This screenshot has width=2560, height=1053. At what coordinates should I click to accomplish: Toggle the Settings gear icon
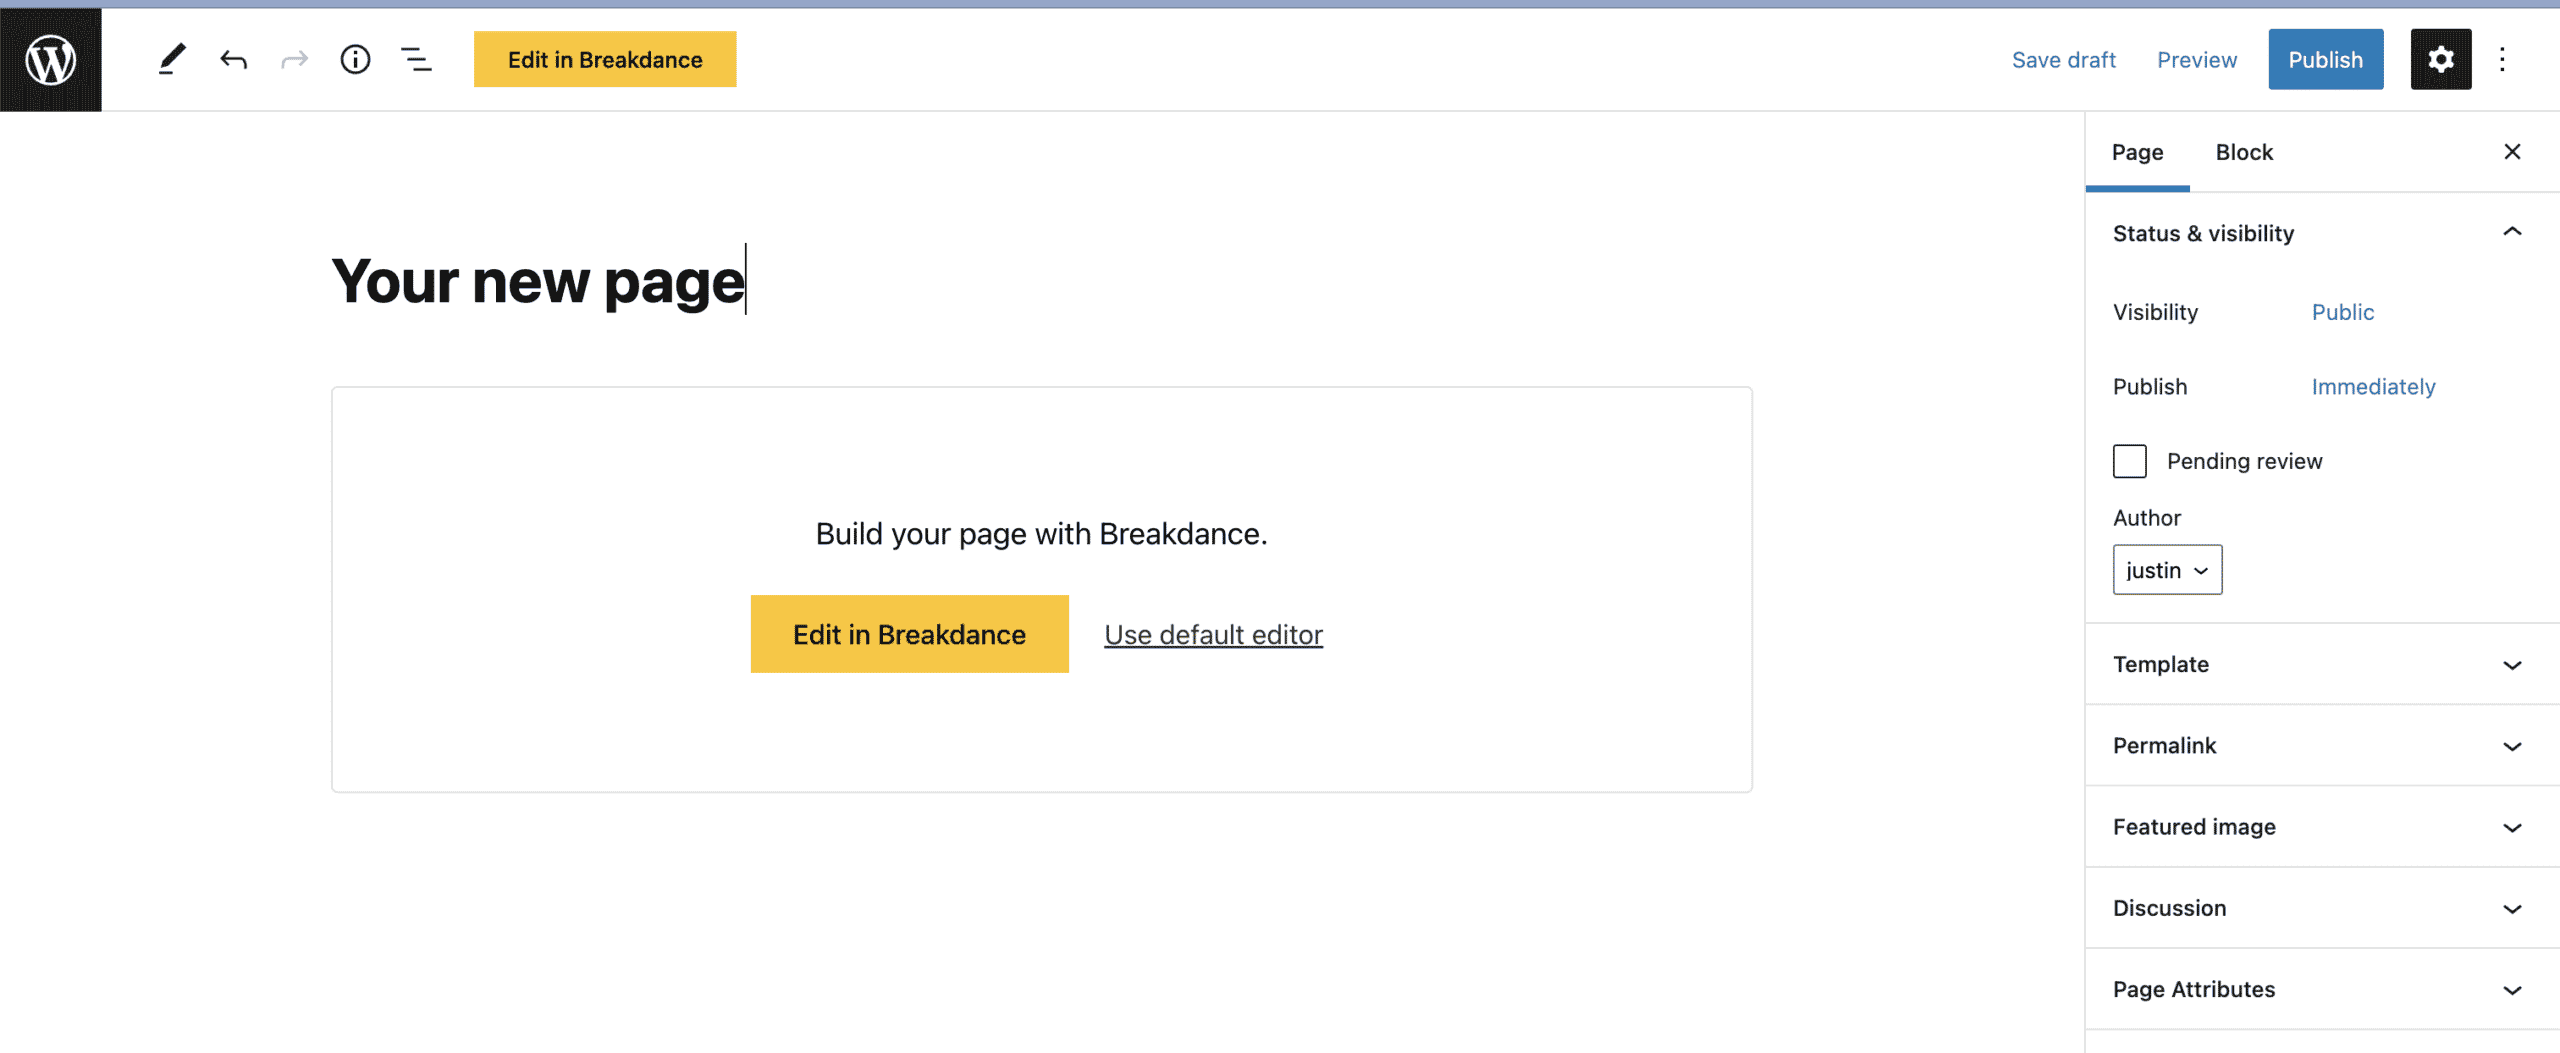[2440, 60]
